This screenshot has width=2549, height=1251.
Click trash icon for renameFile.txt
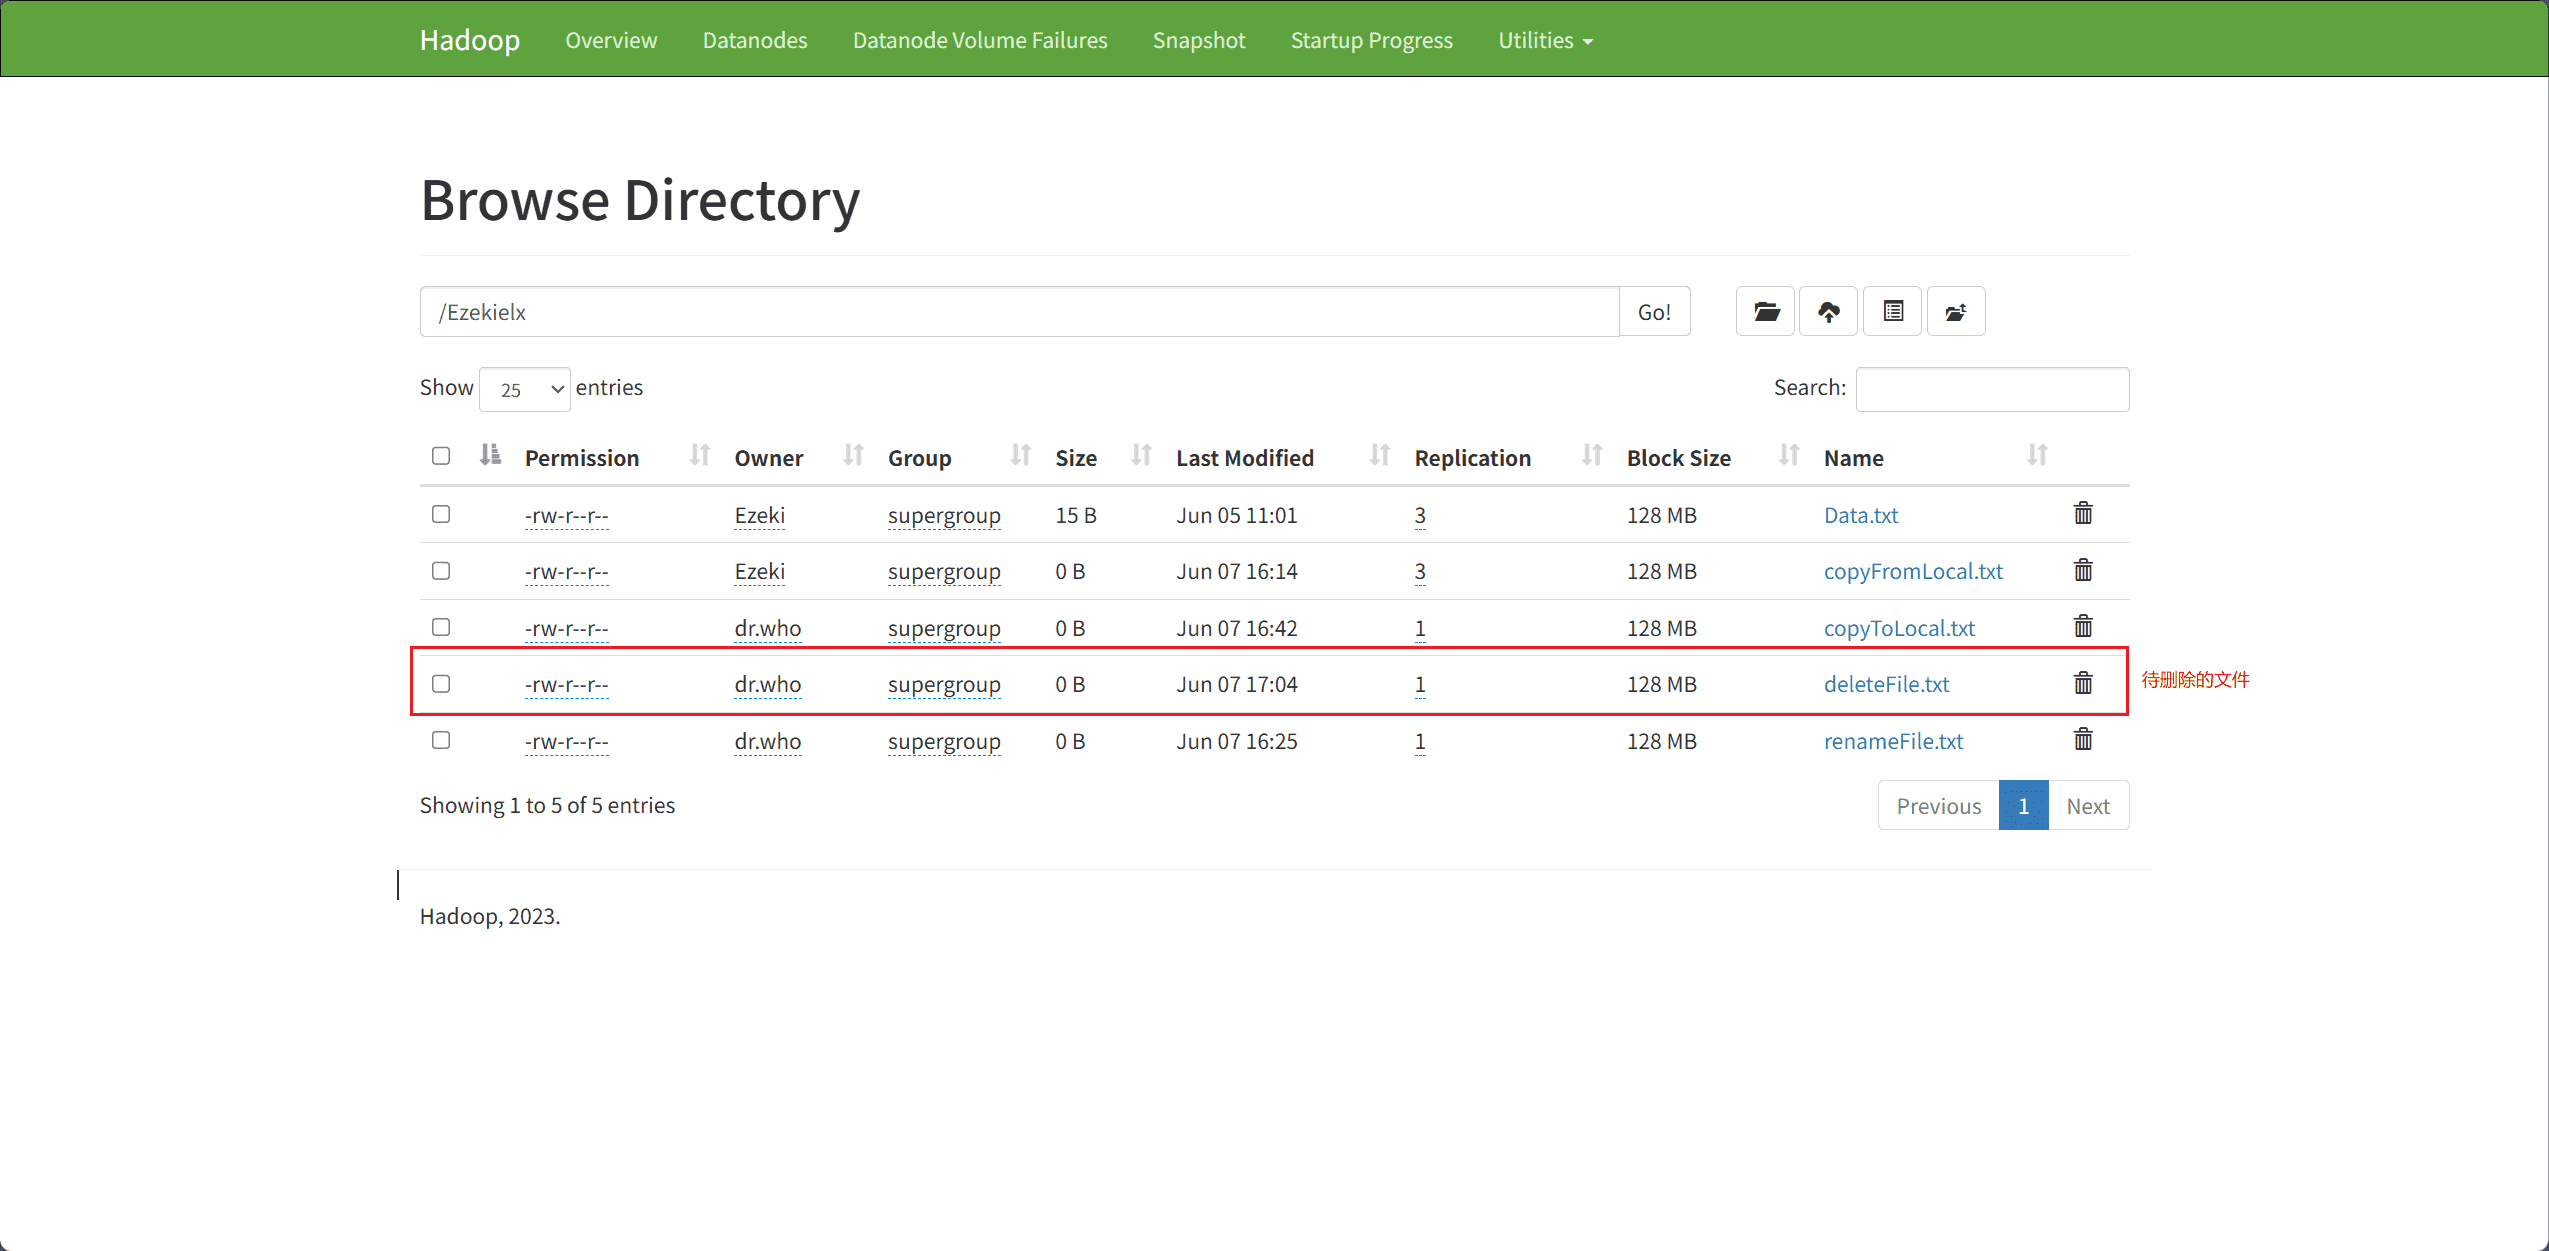(x=2083, y=740)
